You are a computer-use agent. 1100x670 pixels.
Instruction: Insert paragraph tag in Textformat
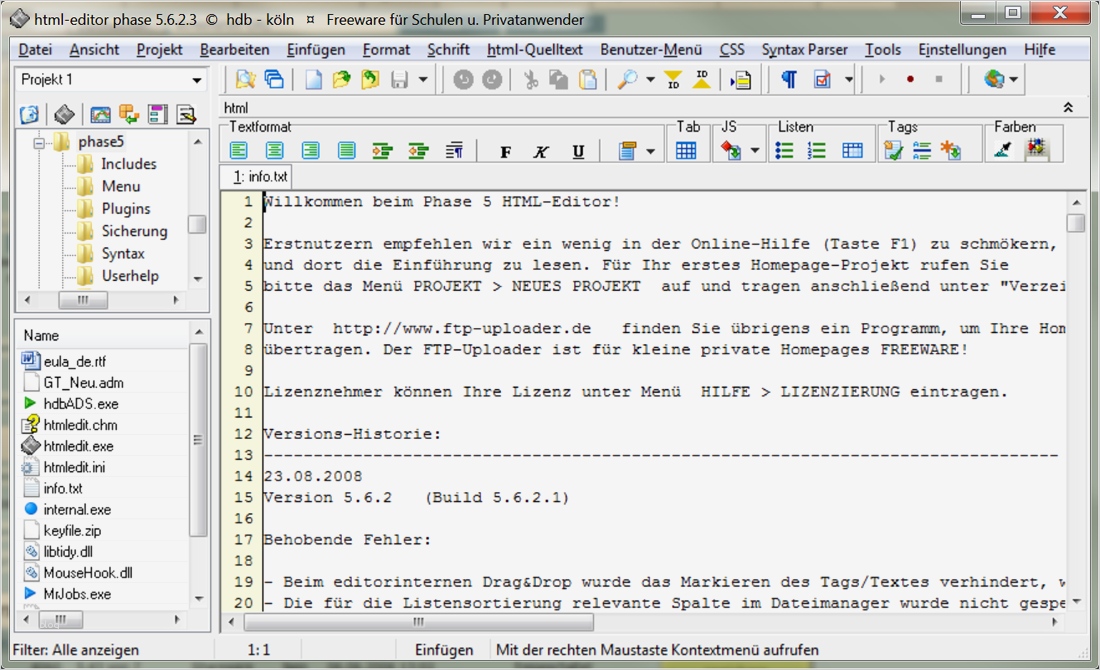tap(454, 150)
